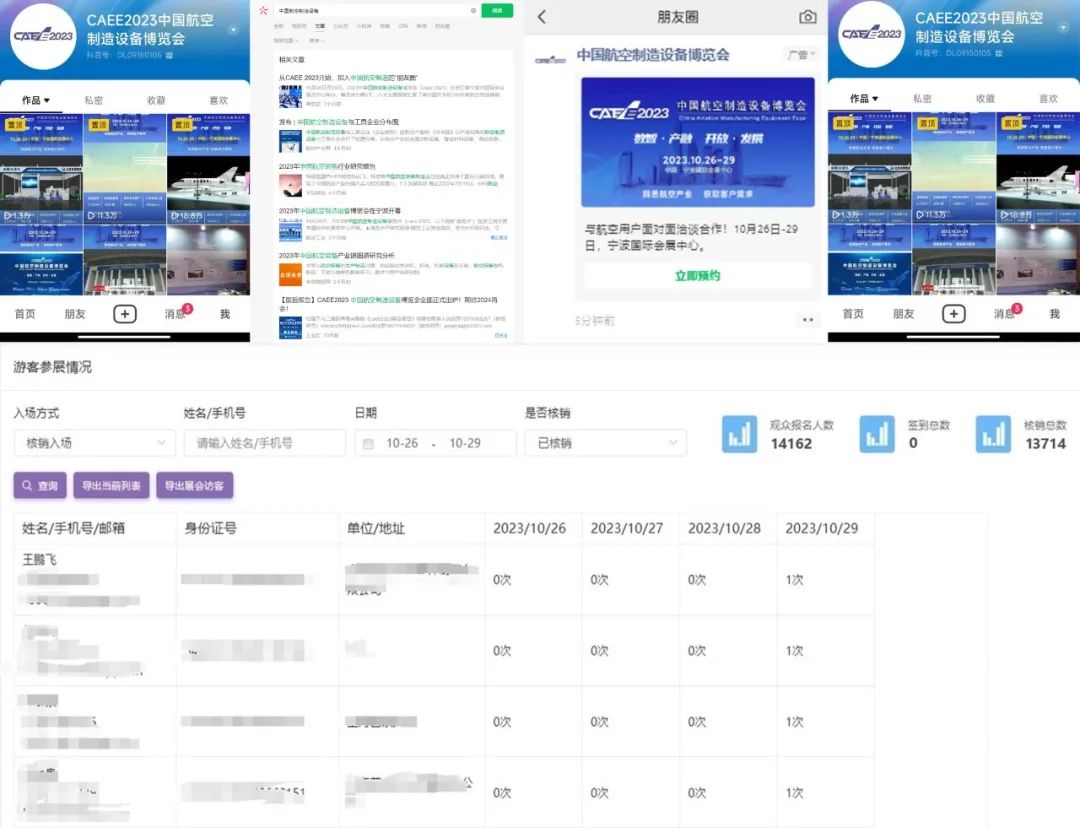Open the 入场方式 dropdown showing 核销入场
The height and width of the screenshot is (828, 1080).
point(94,443)
